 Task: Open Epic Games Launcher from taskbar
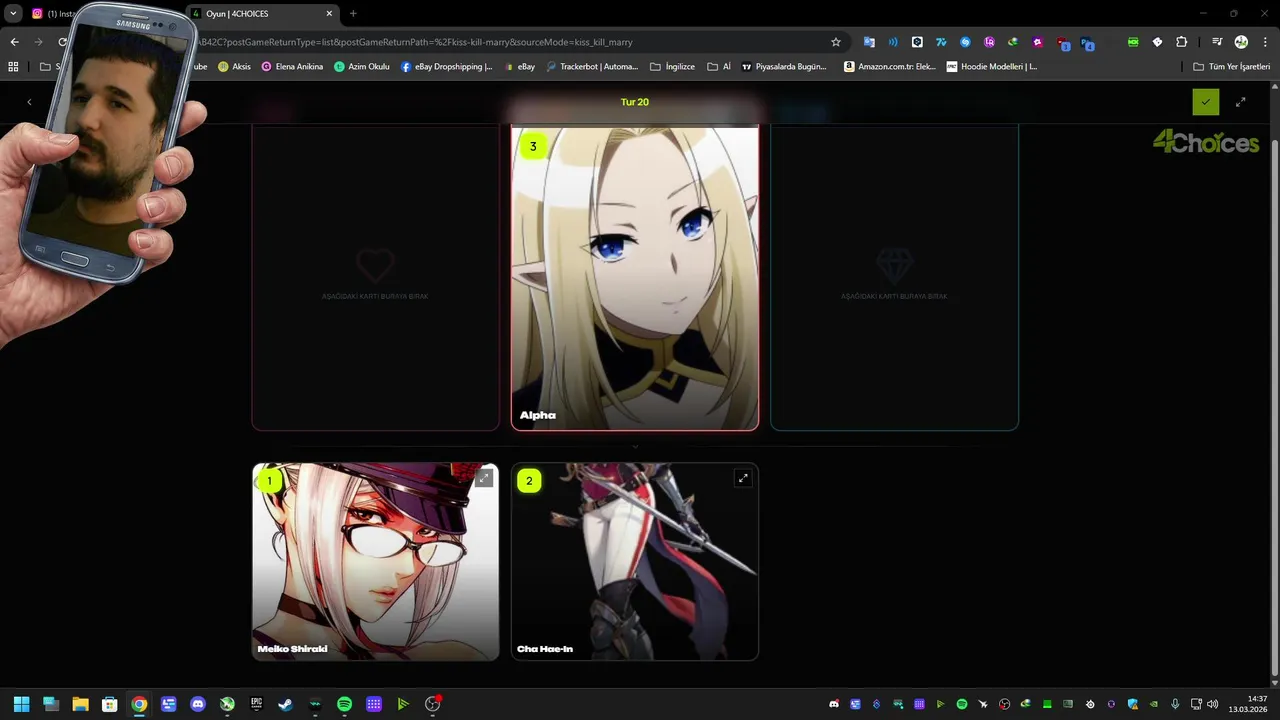(256, 704)
